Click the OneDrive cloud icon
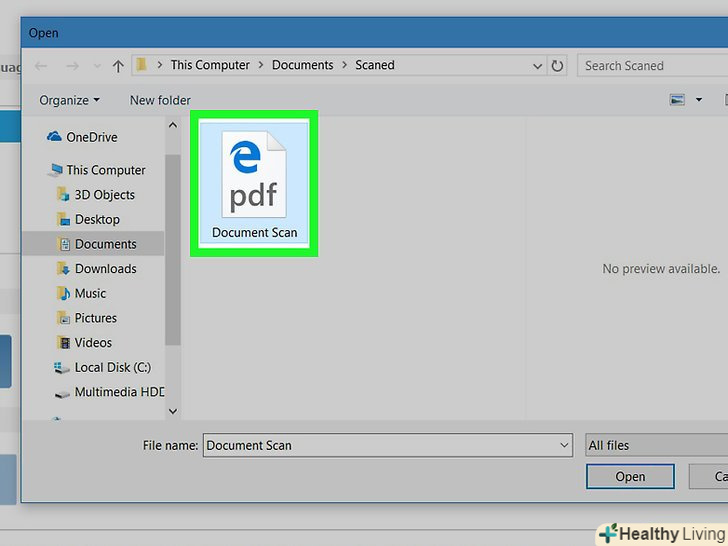The image size is (728, 546). 54,136
